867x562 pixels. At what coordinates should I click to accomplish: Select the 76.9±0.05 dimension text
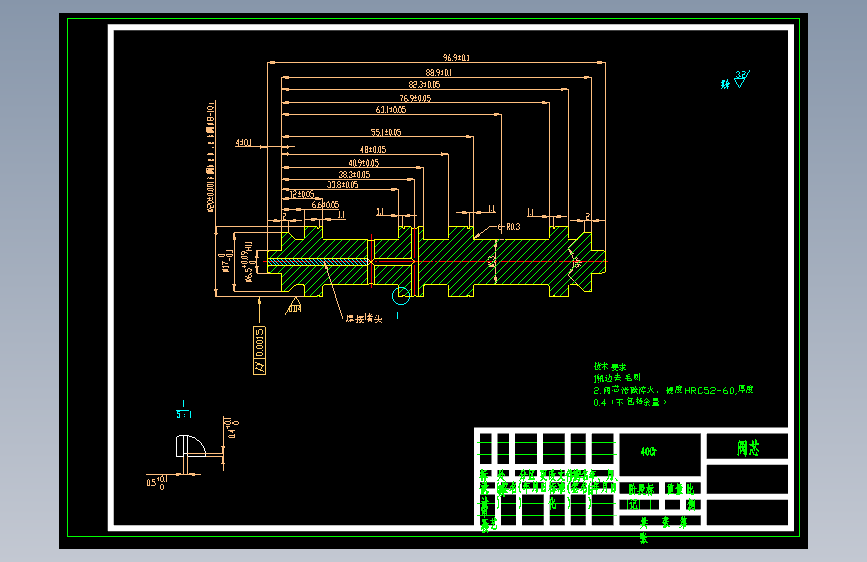tap(415, 98)
